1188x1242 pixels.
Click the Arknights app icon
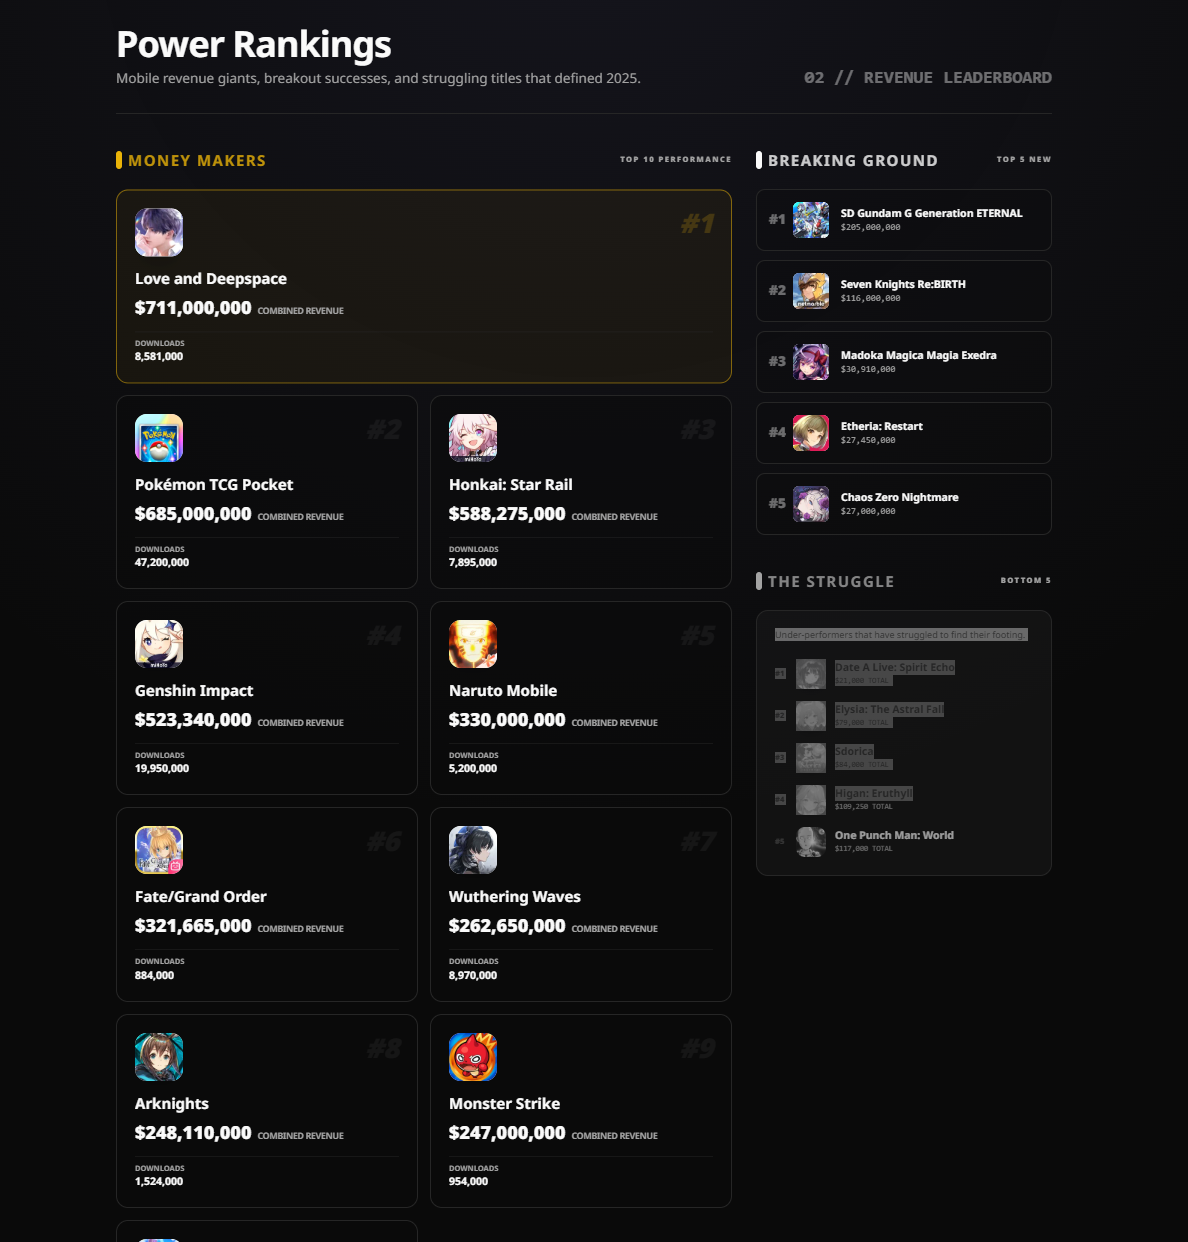(159, 1057)
